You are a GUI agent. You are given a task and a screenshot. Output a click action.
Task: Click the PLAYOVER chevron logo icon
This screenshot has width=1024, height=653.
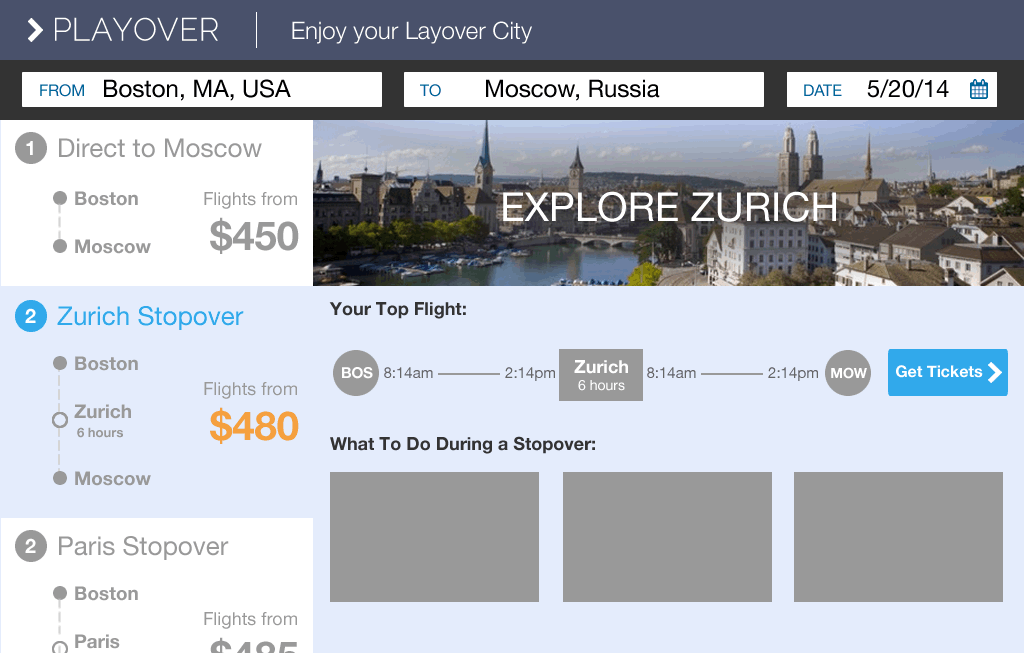35,30
